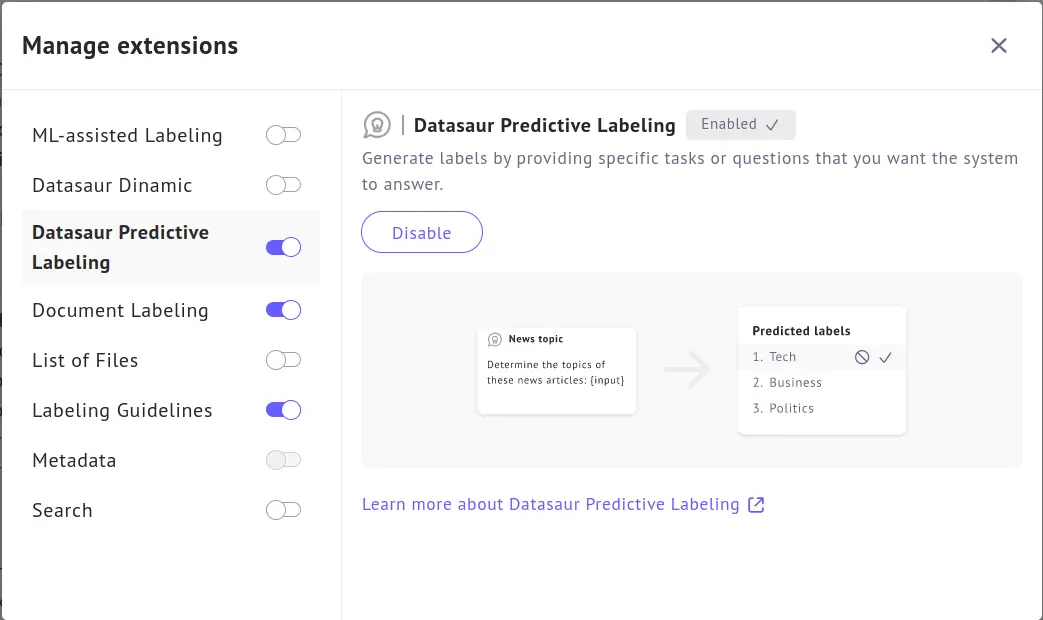Switch off Labeling Guidelines toggle

(x=283, y=410)
